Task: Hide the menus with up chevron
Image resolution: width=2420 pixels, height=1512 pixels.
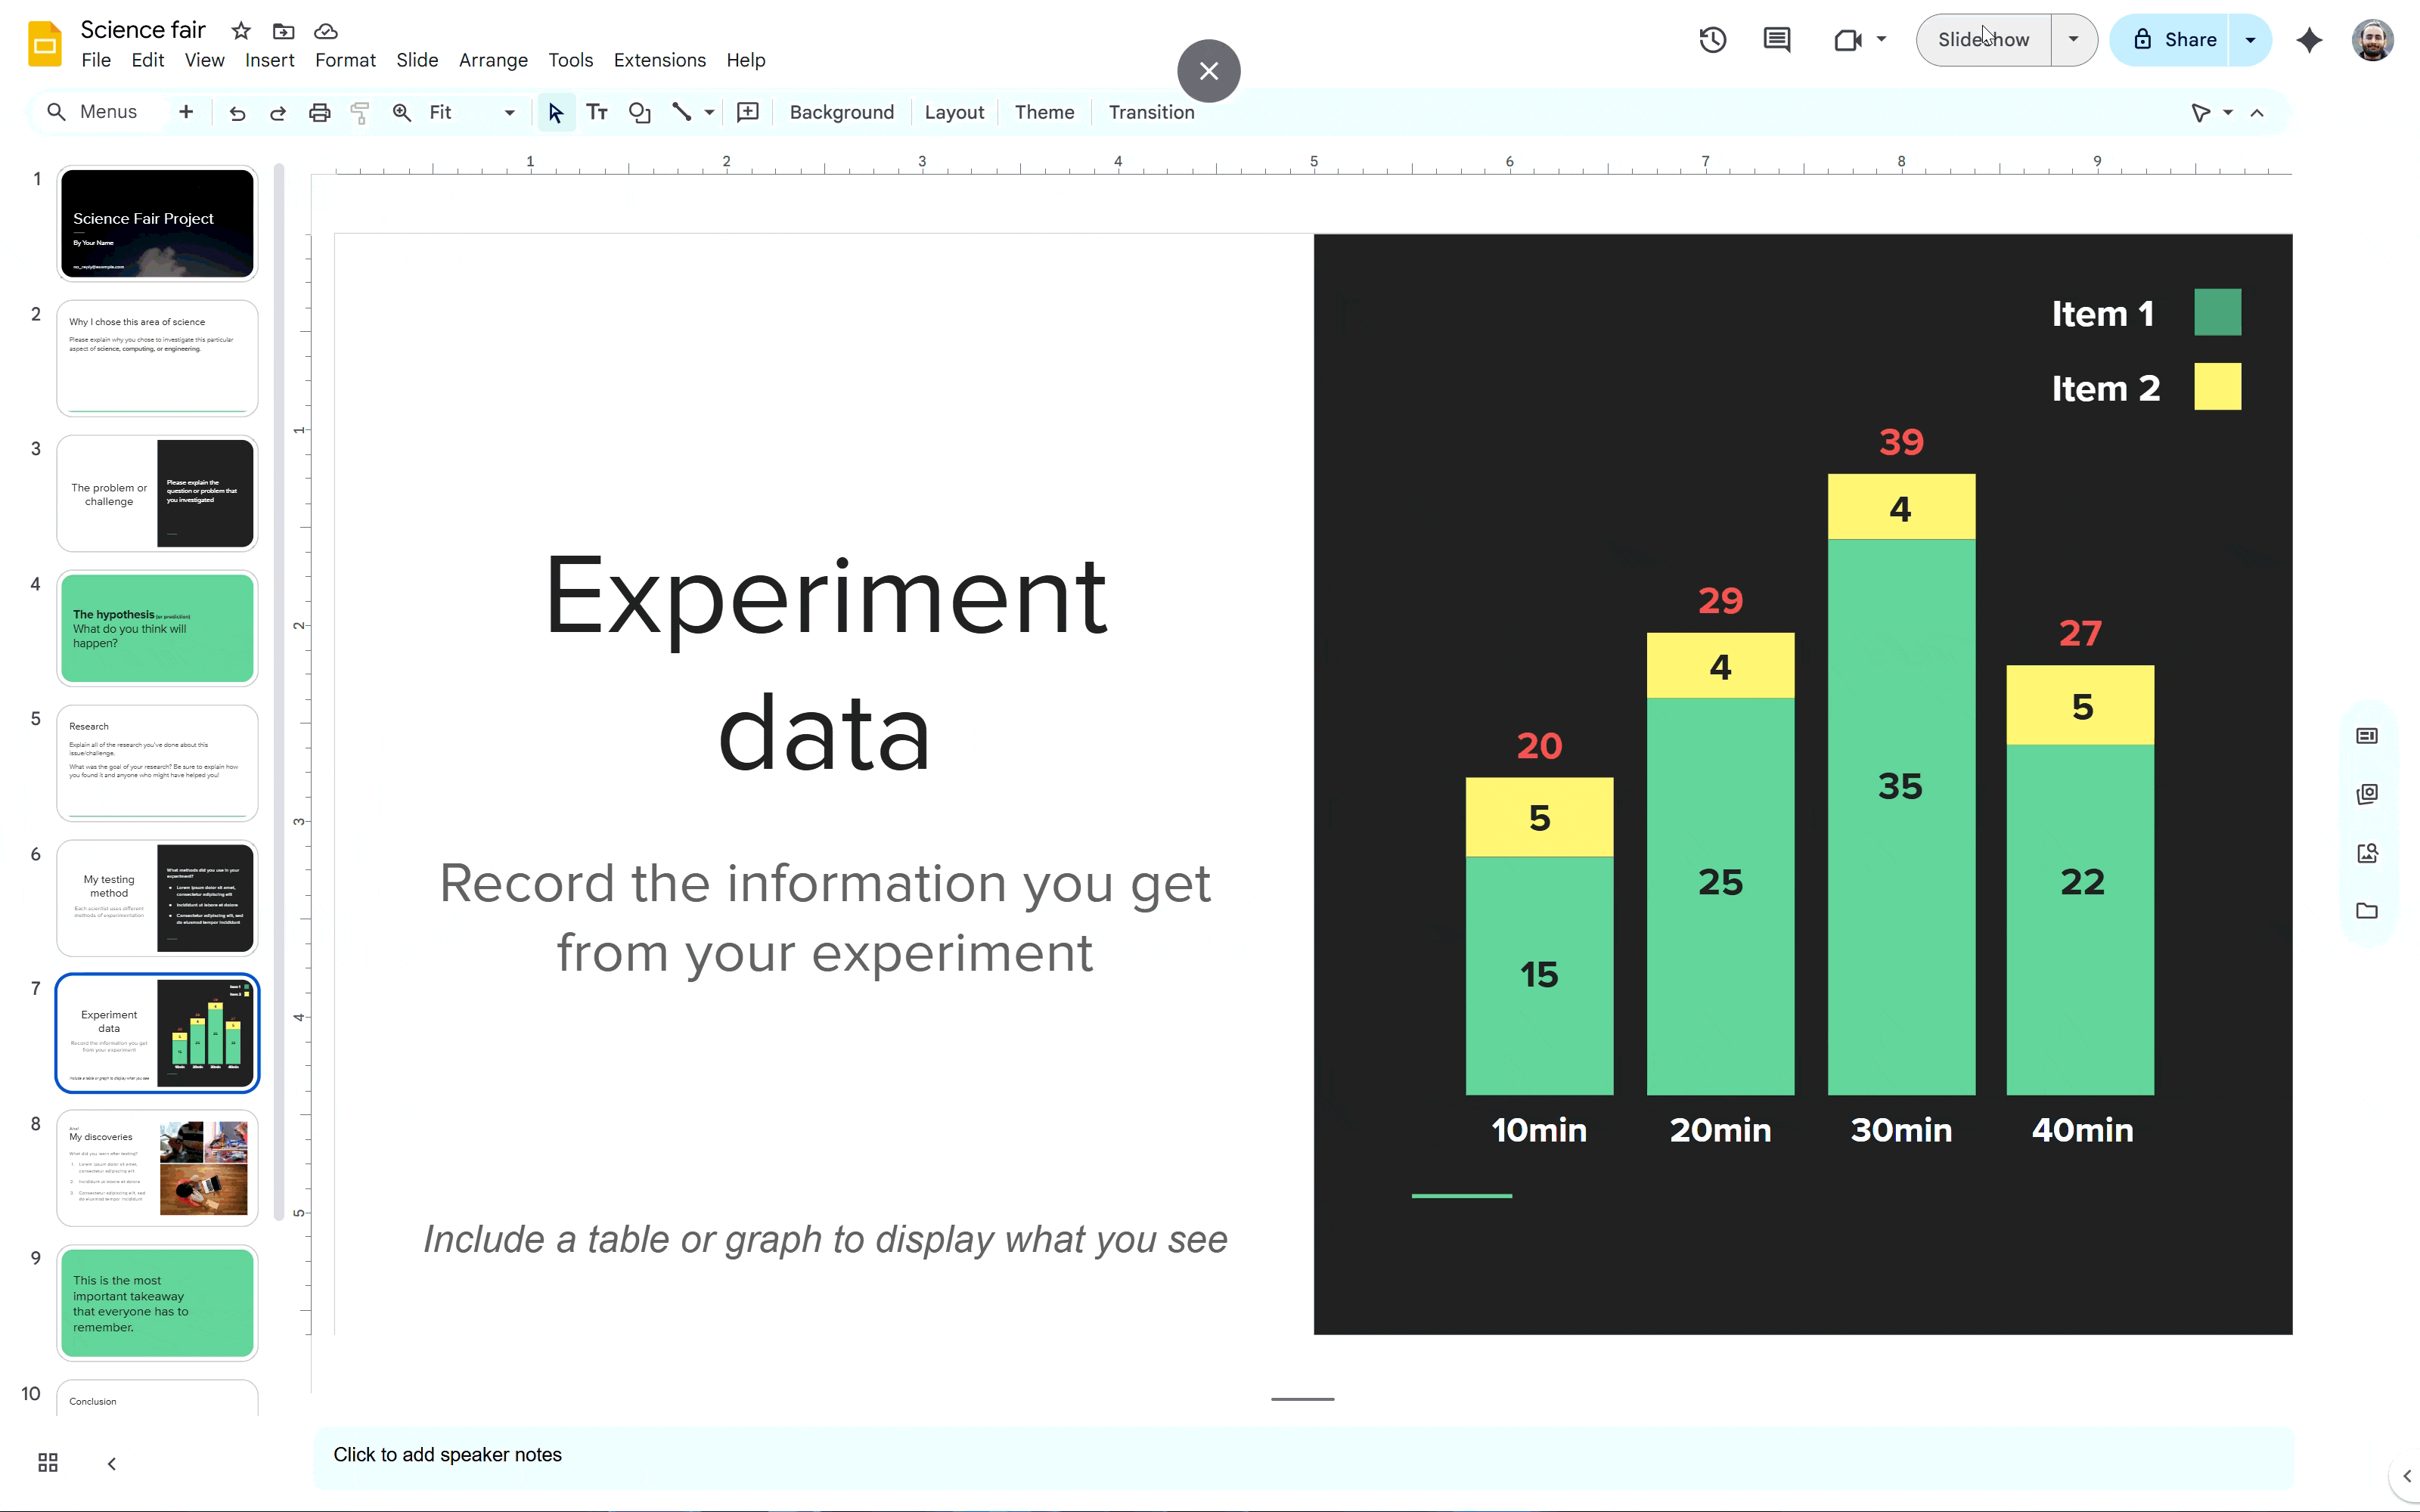Action: coord(2257,112)
